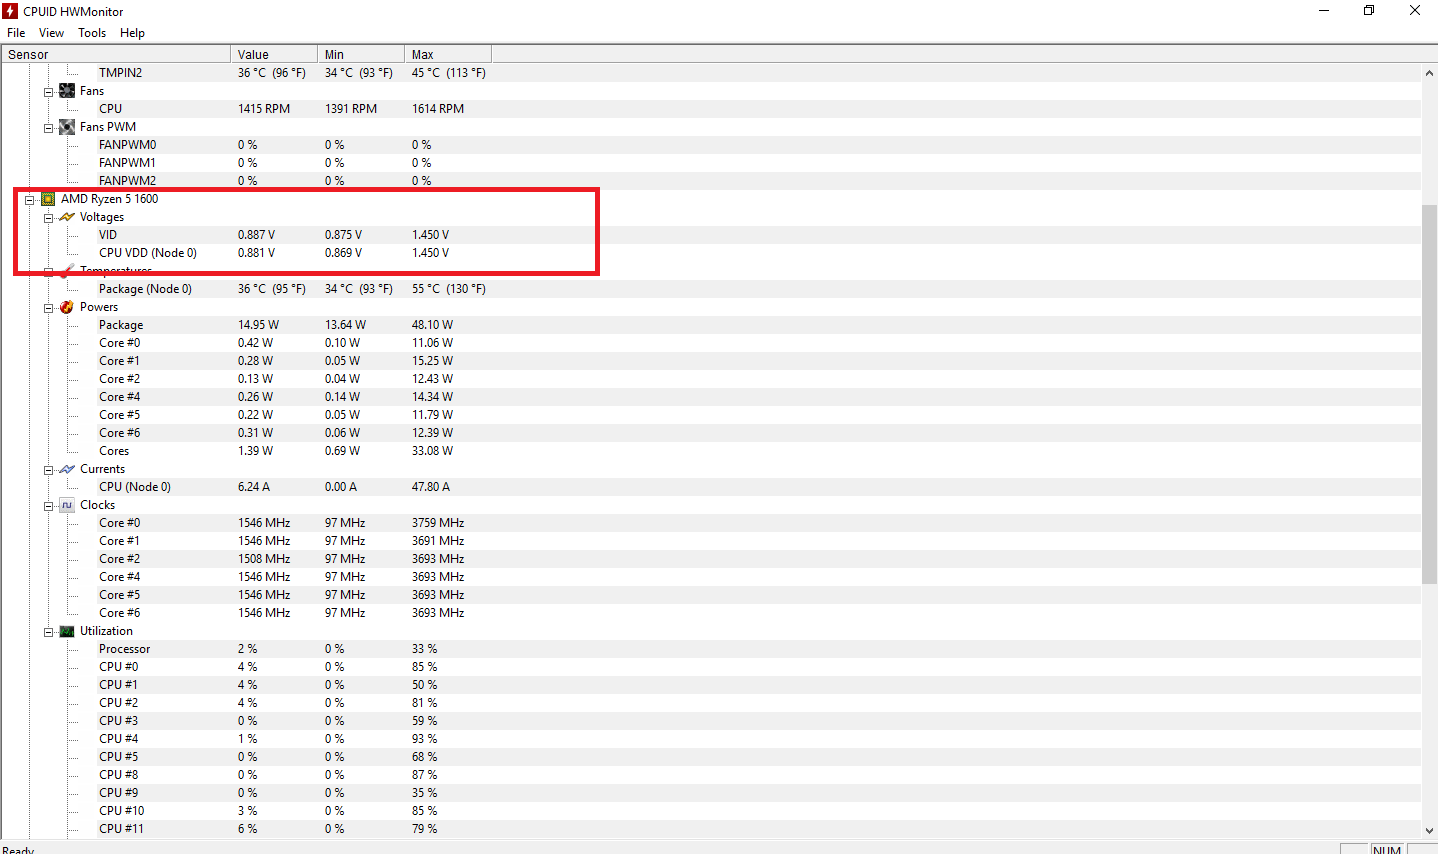Click the Fans category fan icon

67,91
